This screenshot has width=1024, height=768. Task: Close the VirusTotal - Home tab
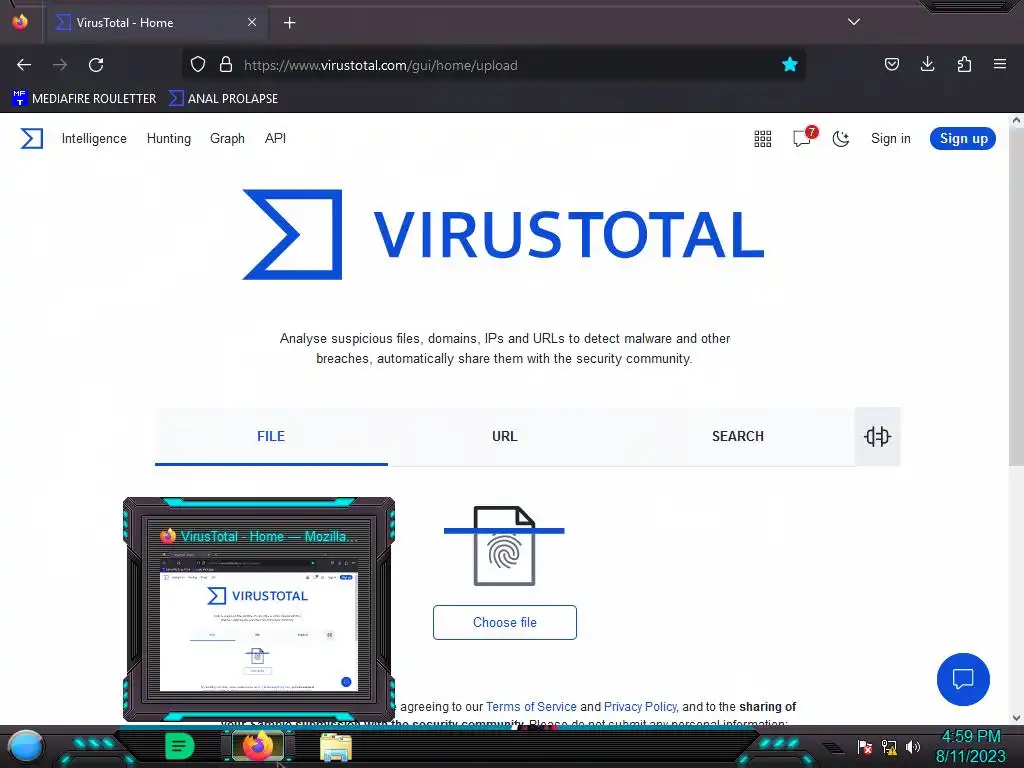(x=252, y=22)
